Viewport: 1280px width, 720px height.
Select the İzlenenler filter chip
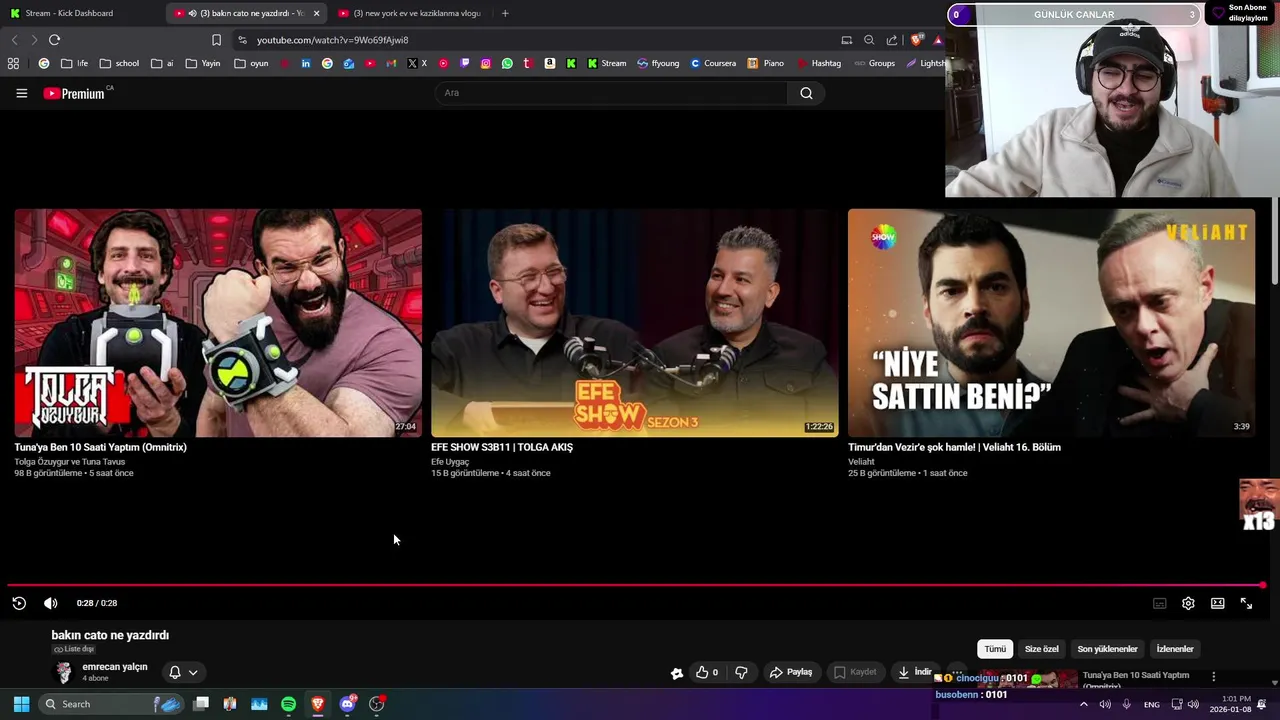1175,649
